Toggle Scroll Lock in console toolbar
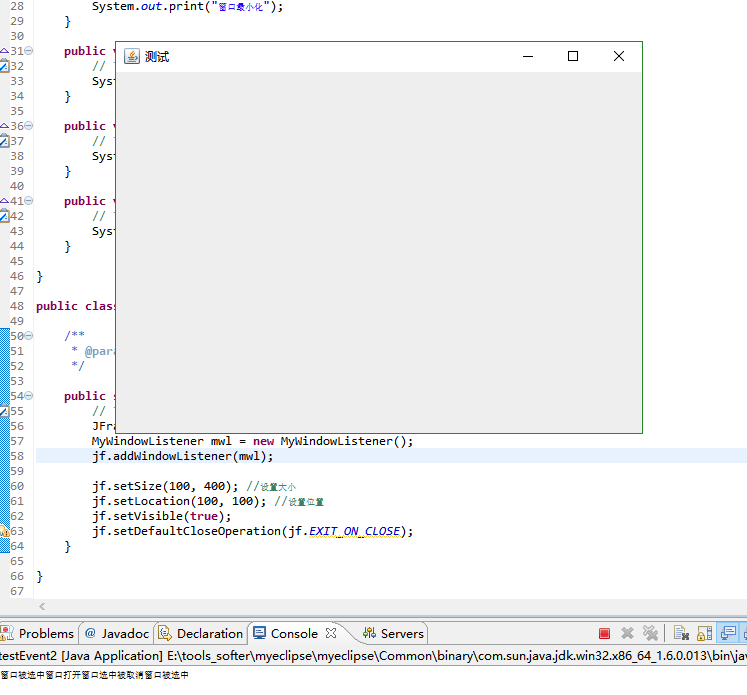Screen dimensions: 747x695 coord(704,633)
